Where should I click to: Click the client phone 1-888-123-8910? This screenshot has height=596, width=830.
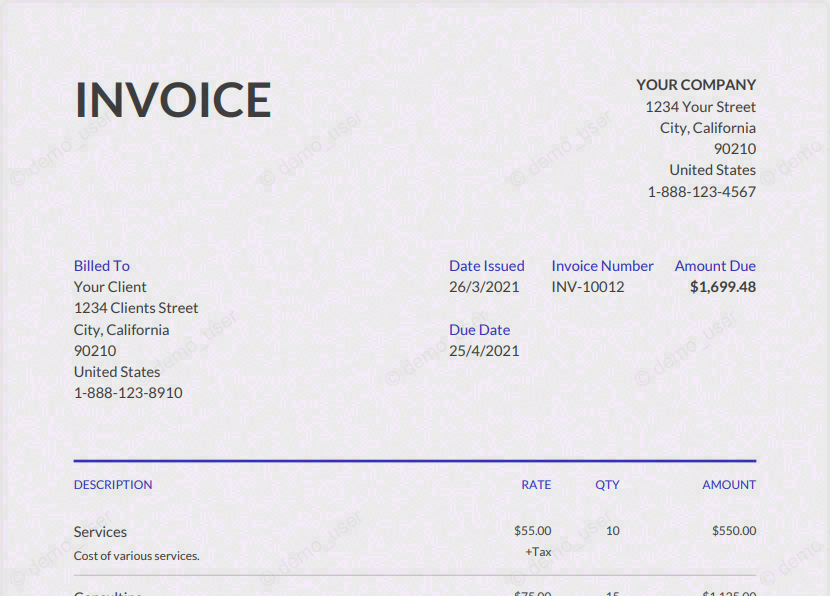coord(128,393)
